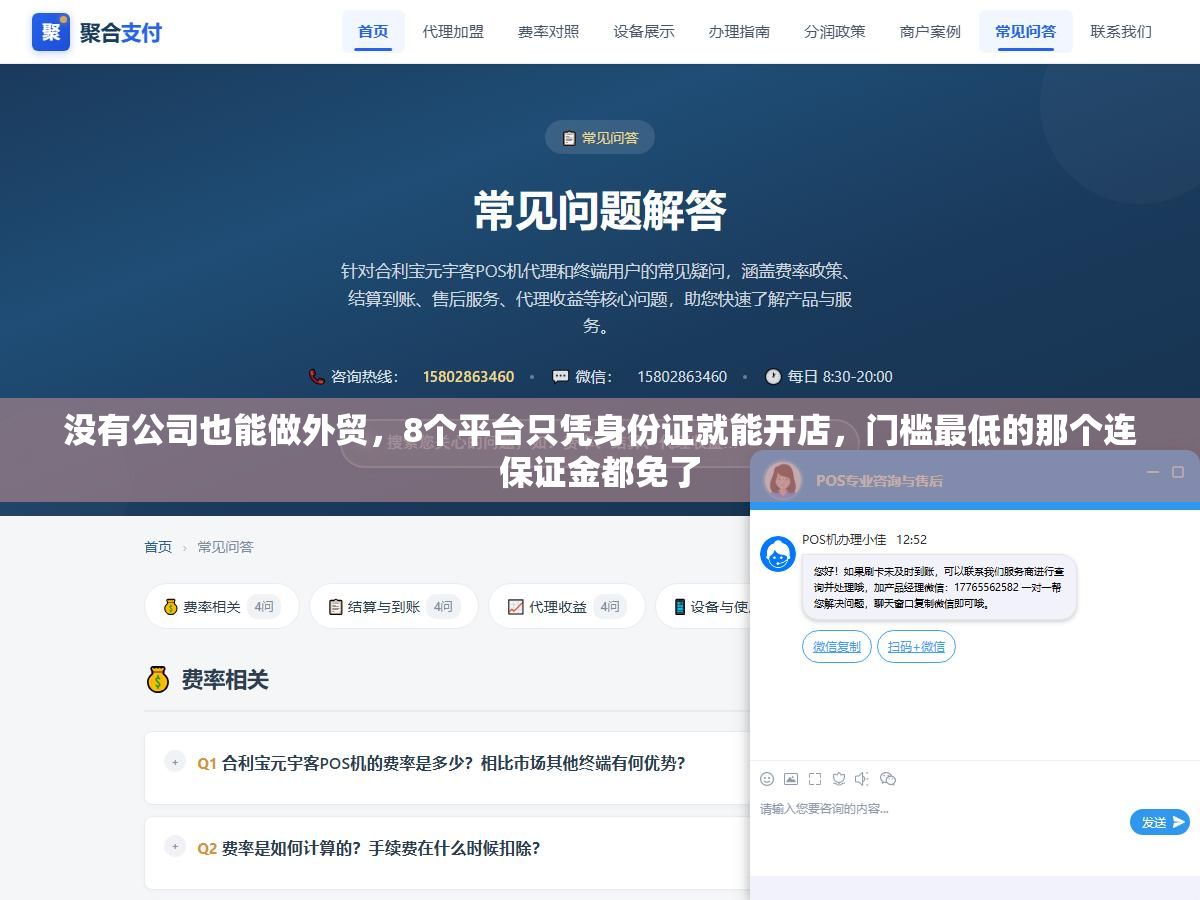Viewport: 1200px width, 900px height.
Task: Select the 代理收益 category filter
Action: pyautogui.click(x=566, y=606)
